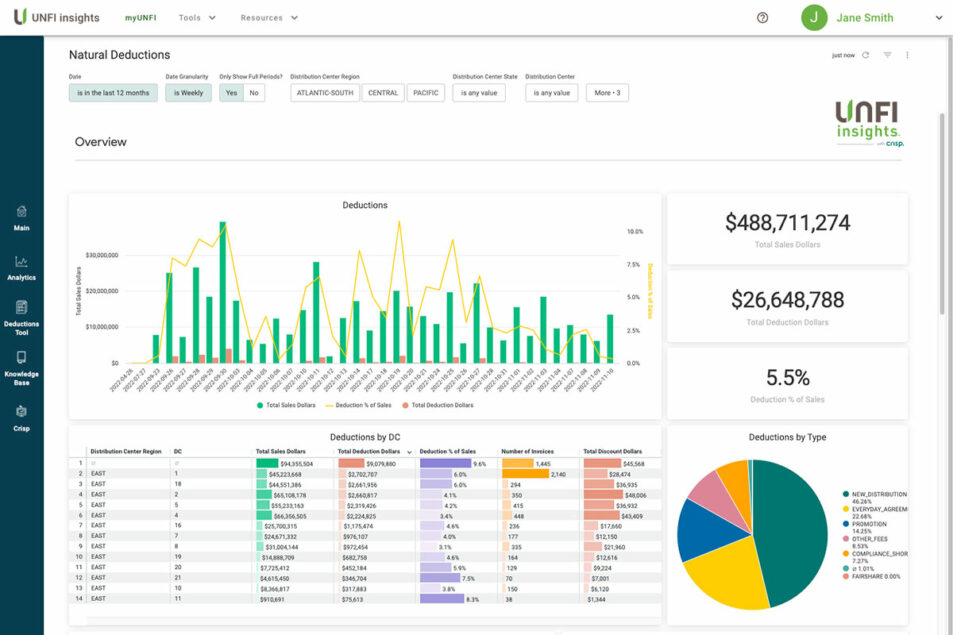
Task: Sort by Deduction % of Sales column header
Action: point(447,451)
